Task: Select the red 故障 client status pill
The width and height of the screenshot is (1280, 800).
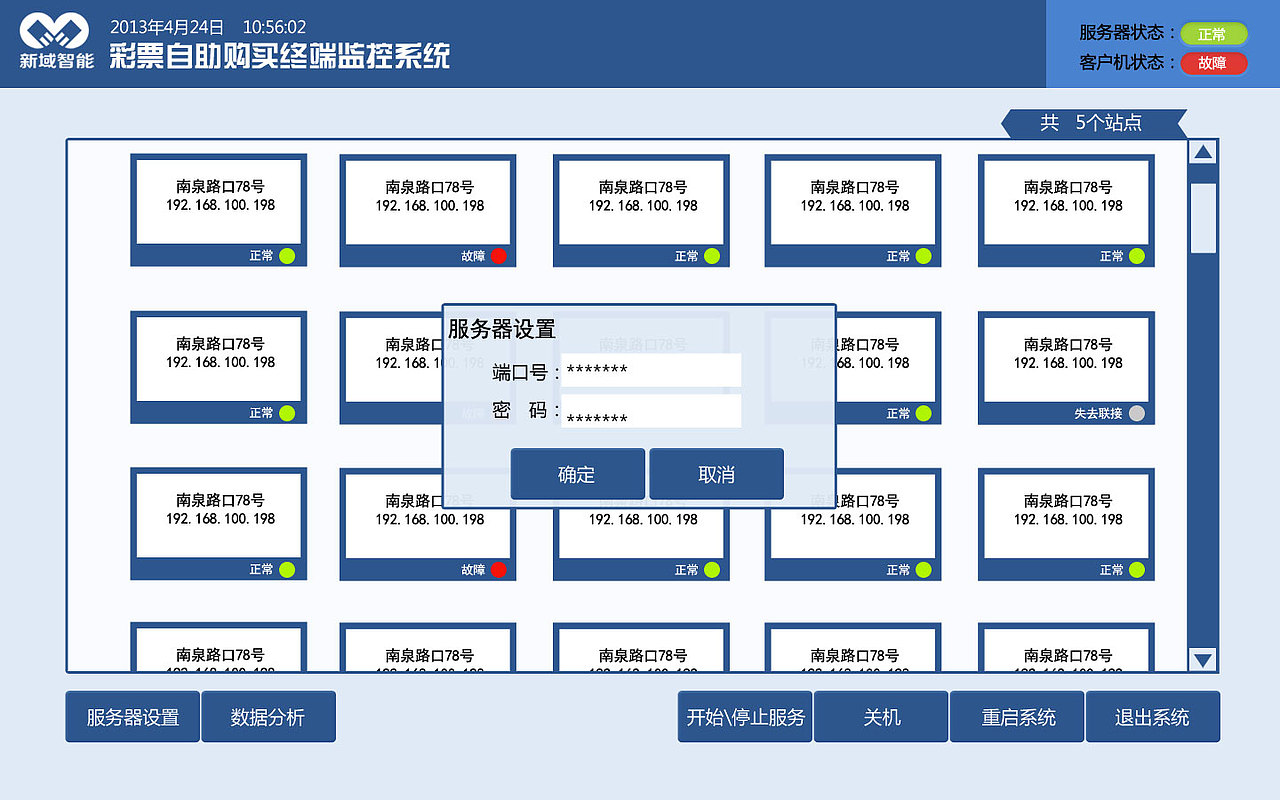Action: tap(1213, 63)
